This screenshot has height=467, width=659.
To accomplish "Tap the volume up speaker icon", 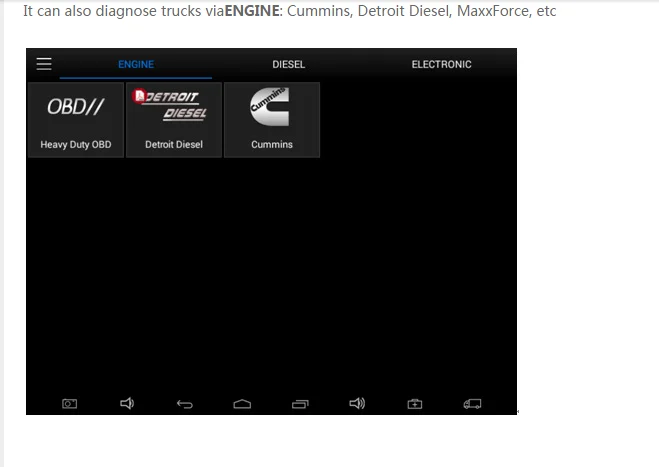I will click(357, 404).
